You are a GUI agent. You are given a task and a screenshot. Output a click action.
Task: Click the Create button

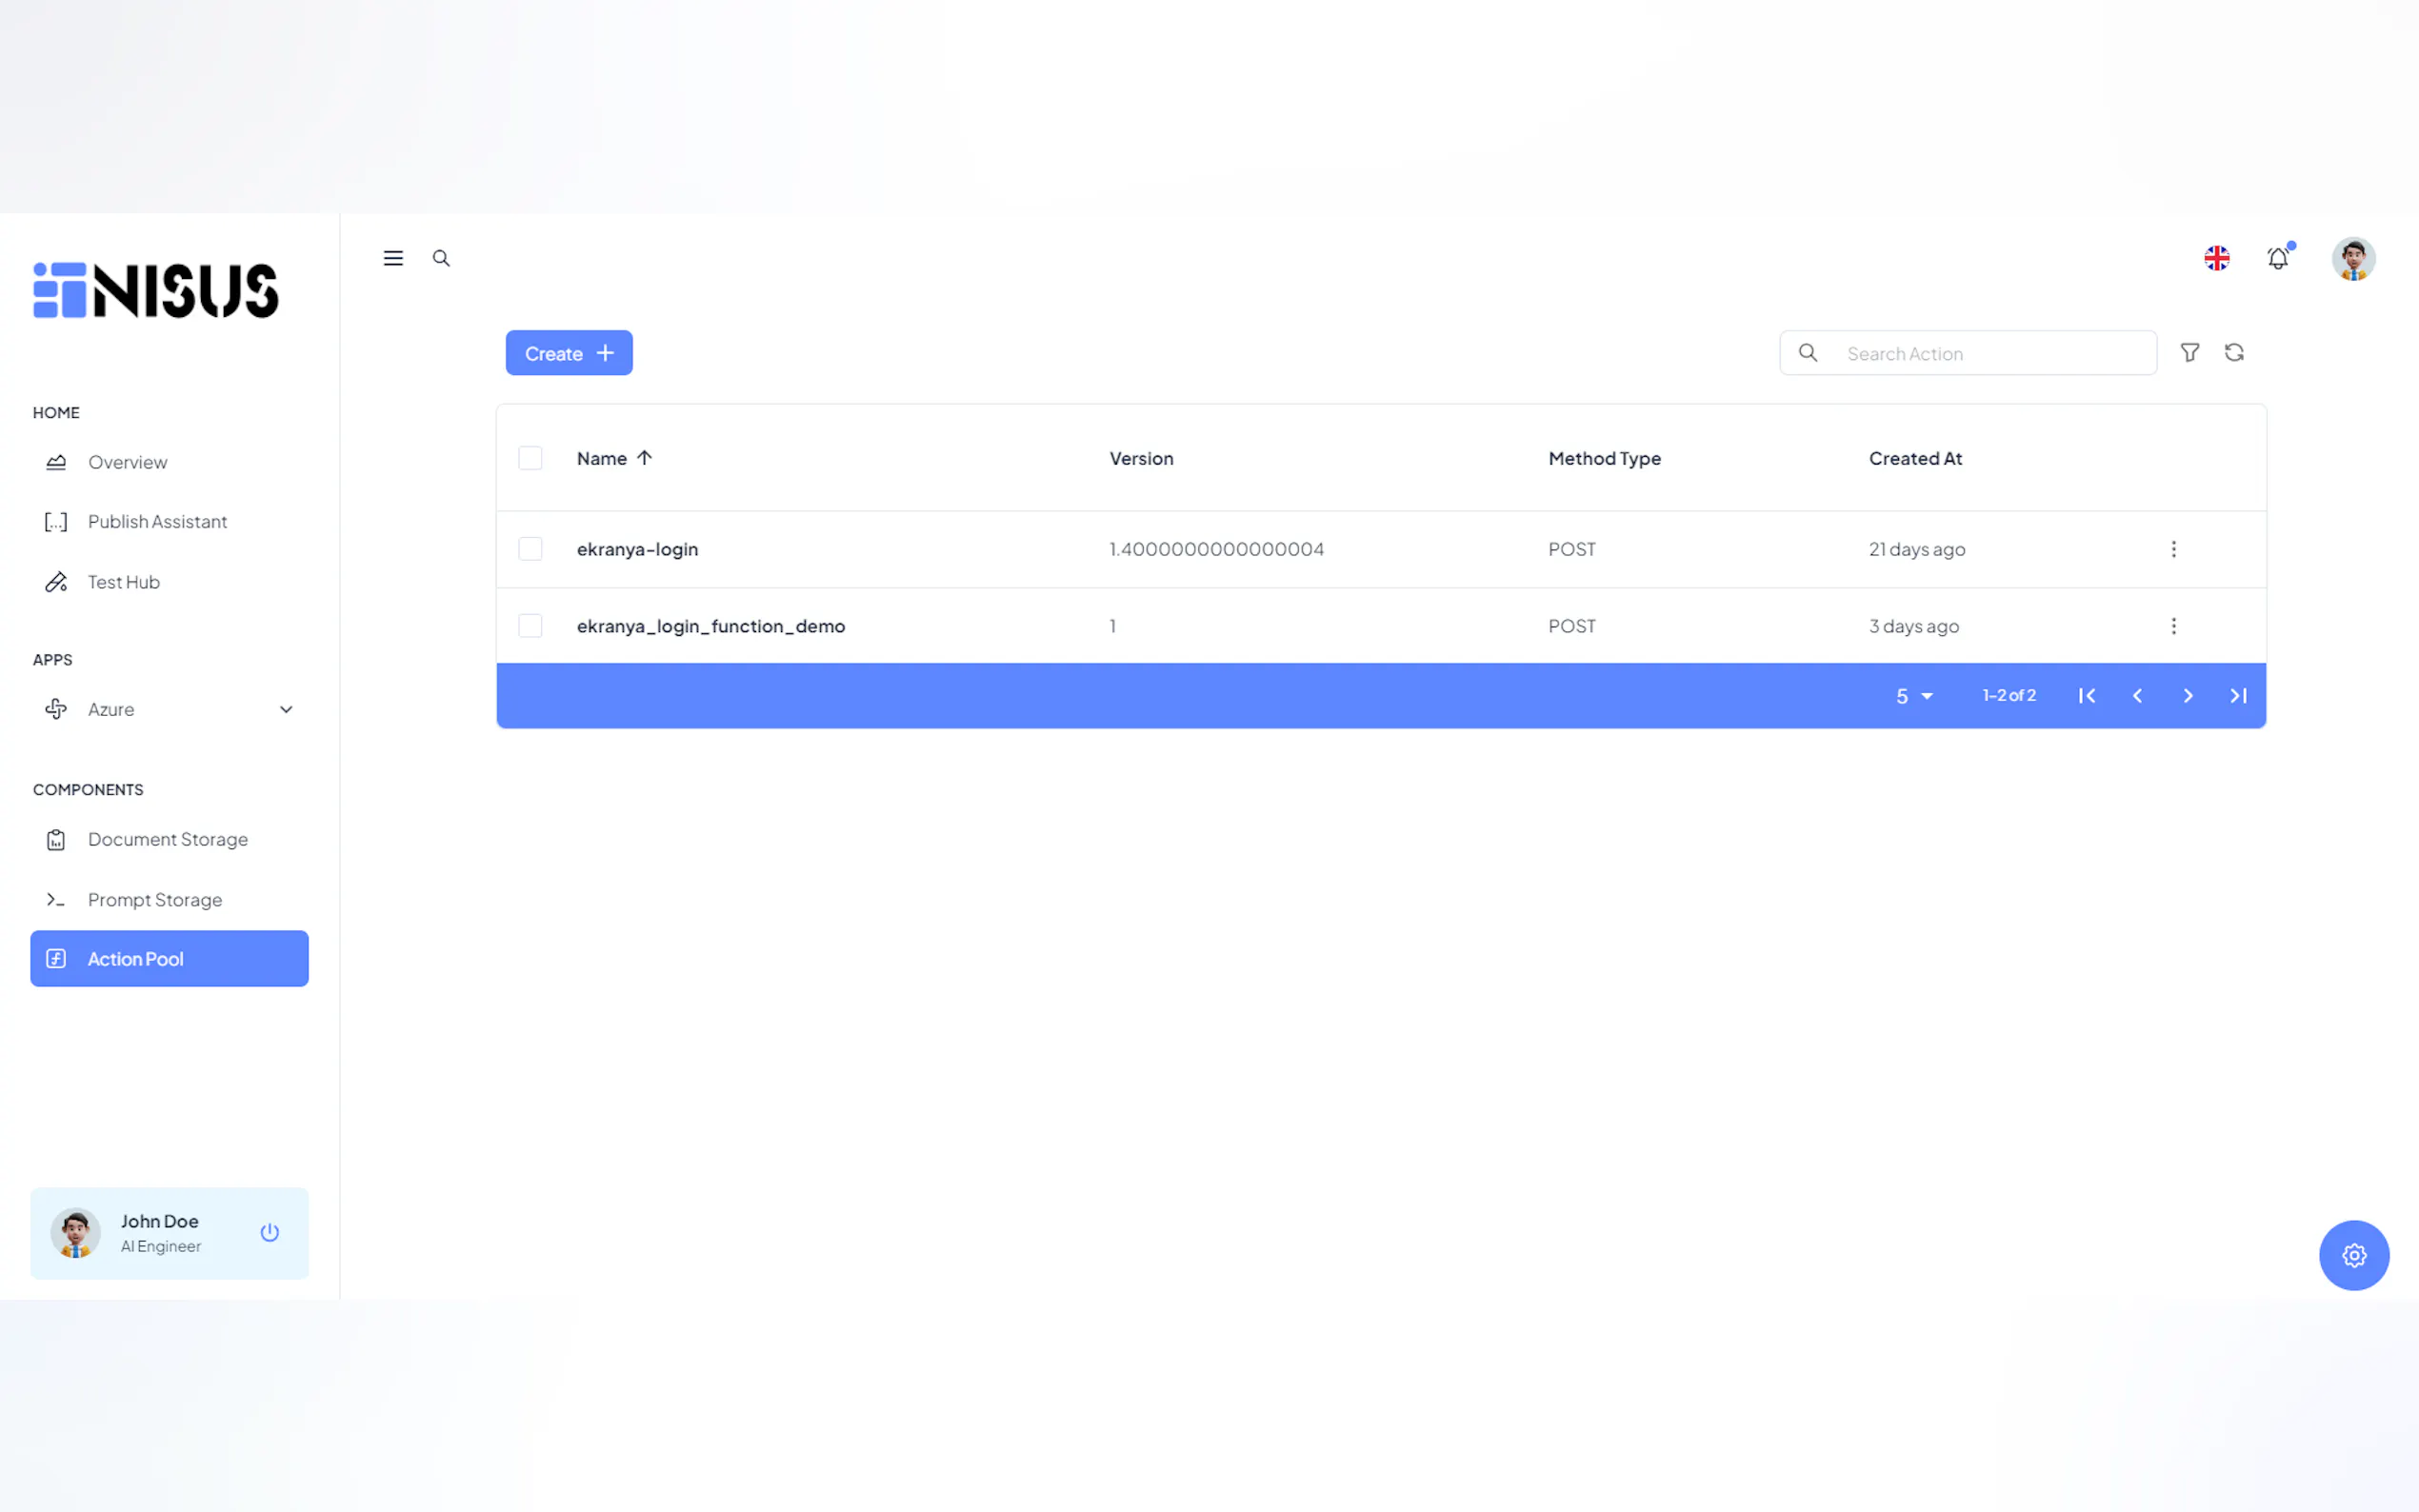(x=568, y=353)
